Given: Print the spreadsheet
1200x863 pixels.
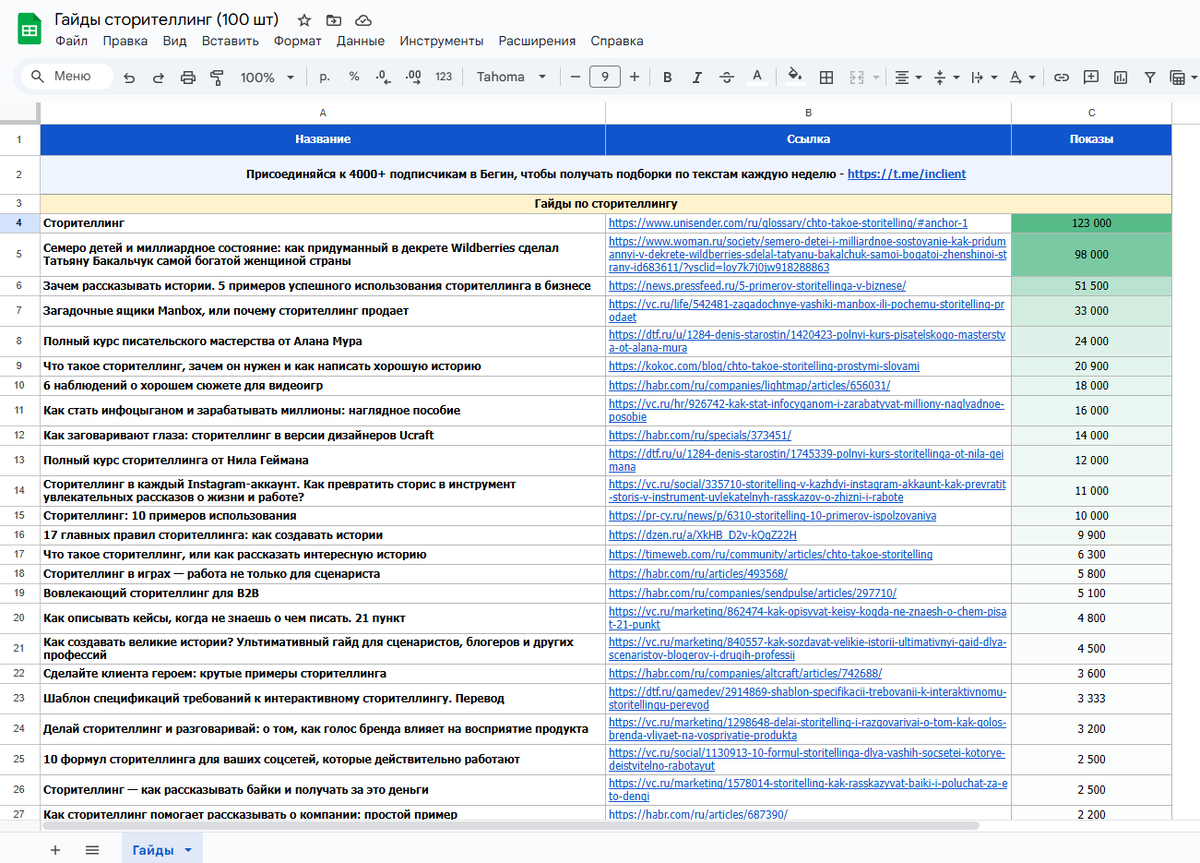Looking at the screenshot, I should point(187,77).
